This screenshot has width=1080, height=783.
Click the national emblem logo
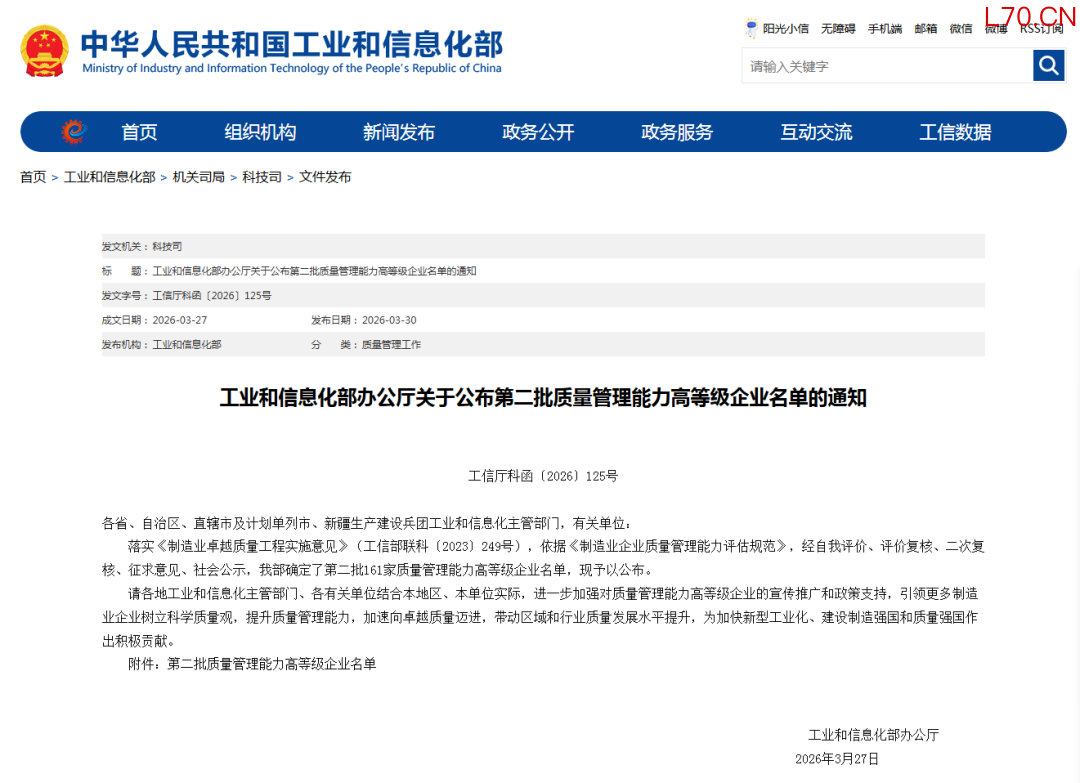(45, 51)
